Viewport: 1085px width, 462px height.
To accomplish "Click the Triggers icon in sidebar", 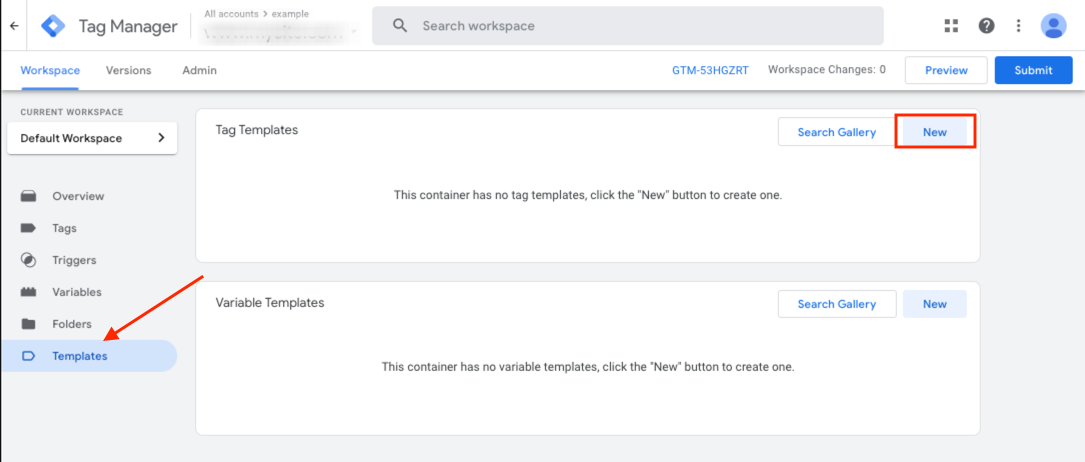I will click(x=29, y=260).
